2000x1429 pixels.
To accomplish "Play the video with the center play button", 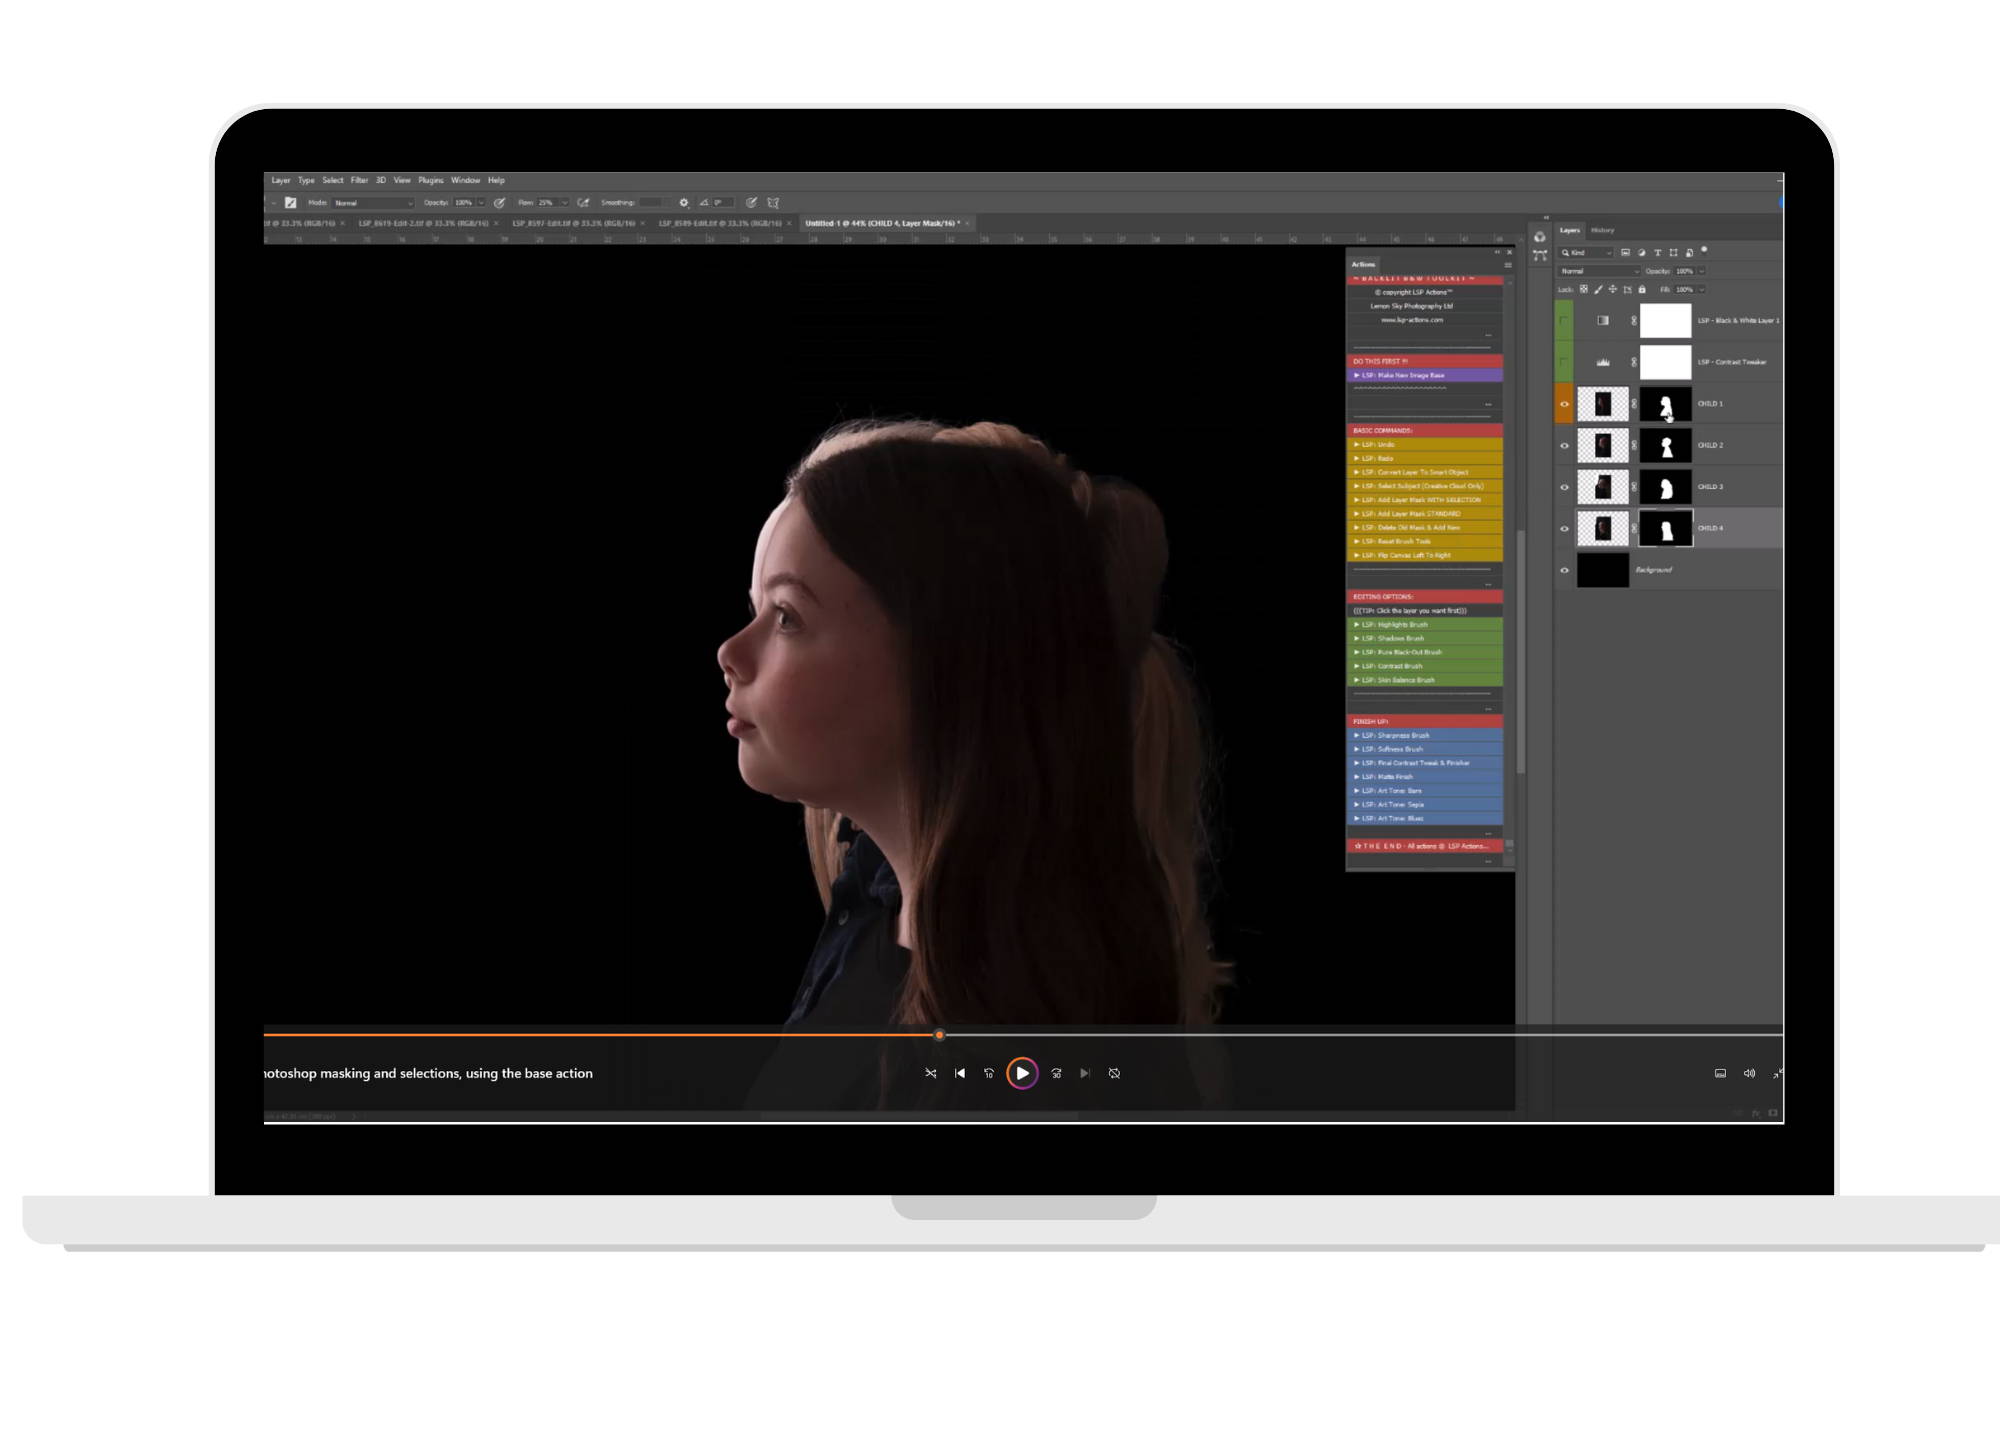I will click(1022, 1074).
